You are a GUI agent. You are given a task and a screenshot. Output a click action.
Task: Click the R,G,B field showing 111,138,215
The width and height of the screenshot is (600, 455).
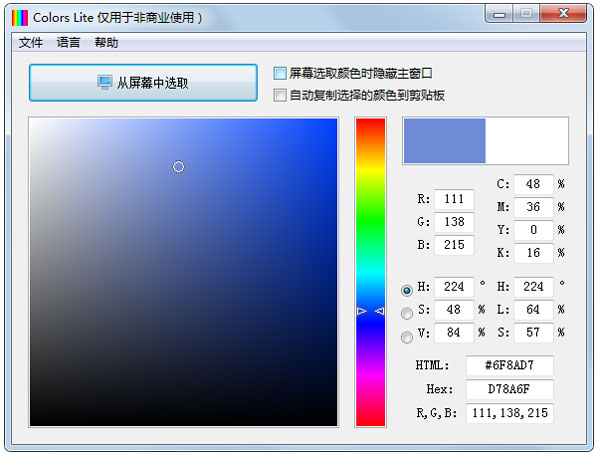(x=510, y=413)
